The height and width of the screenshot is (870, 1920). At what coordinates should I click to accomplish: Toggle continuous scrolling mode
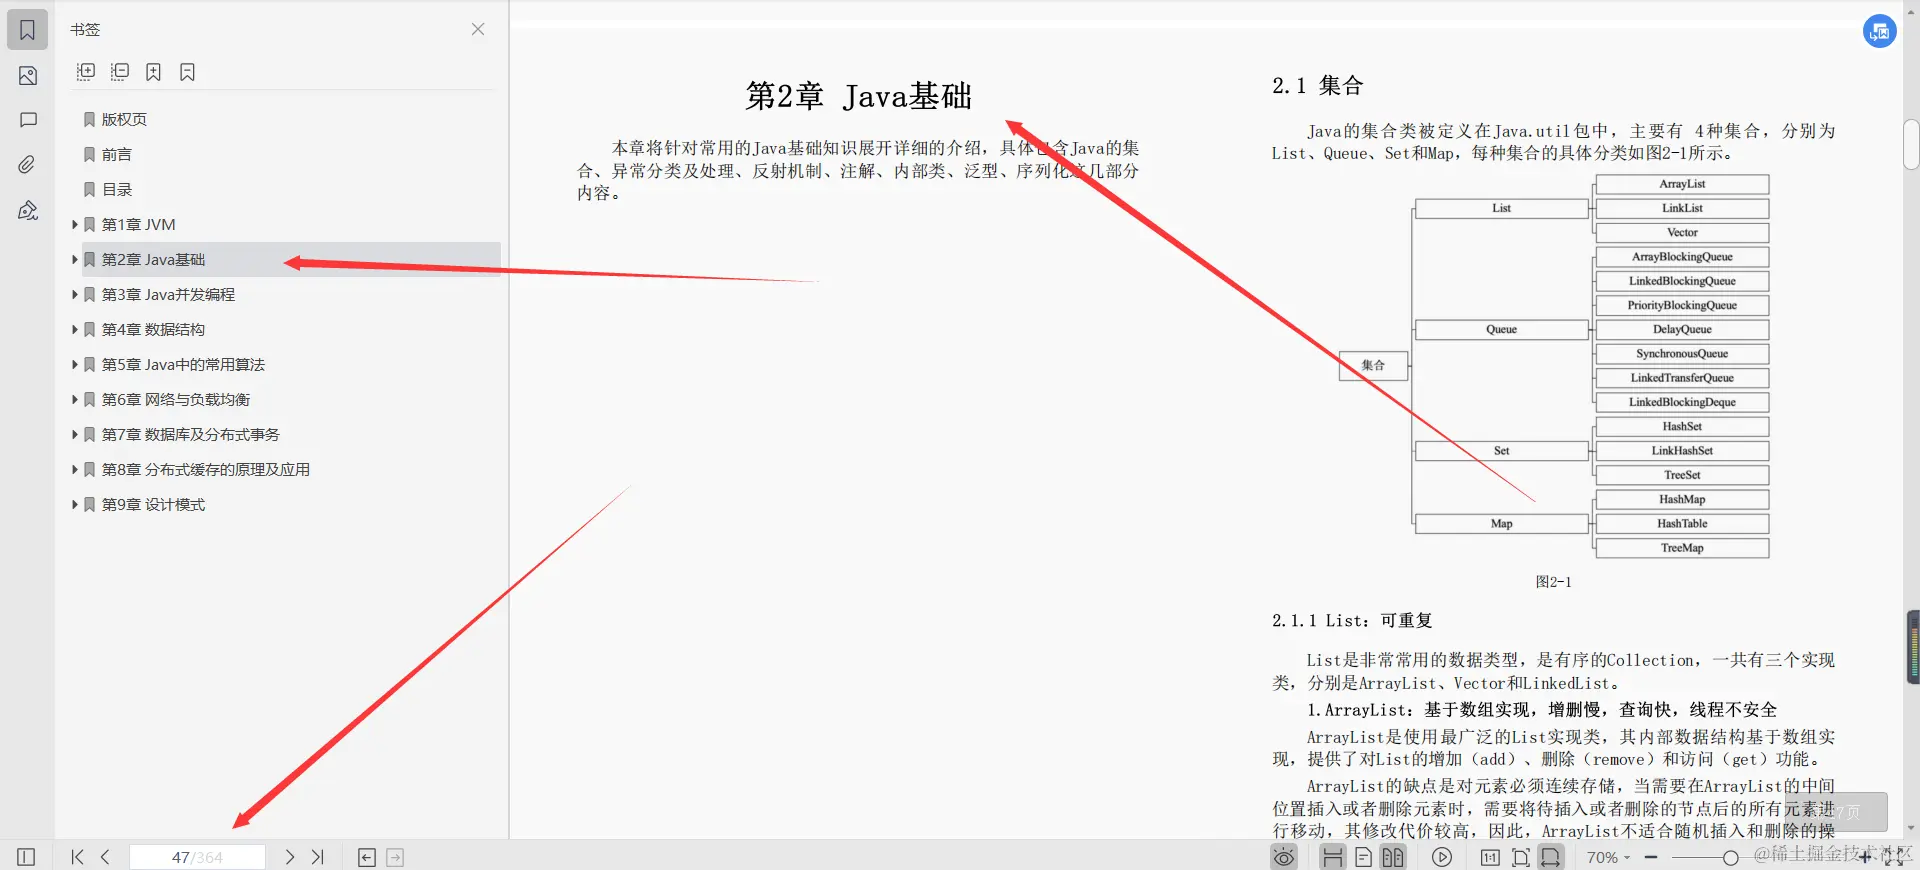tap(1333, 857)
